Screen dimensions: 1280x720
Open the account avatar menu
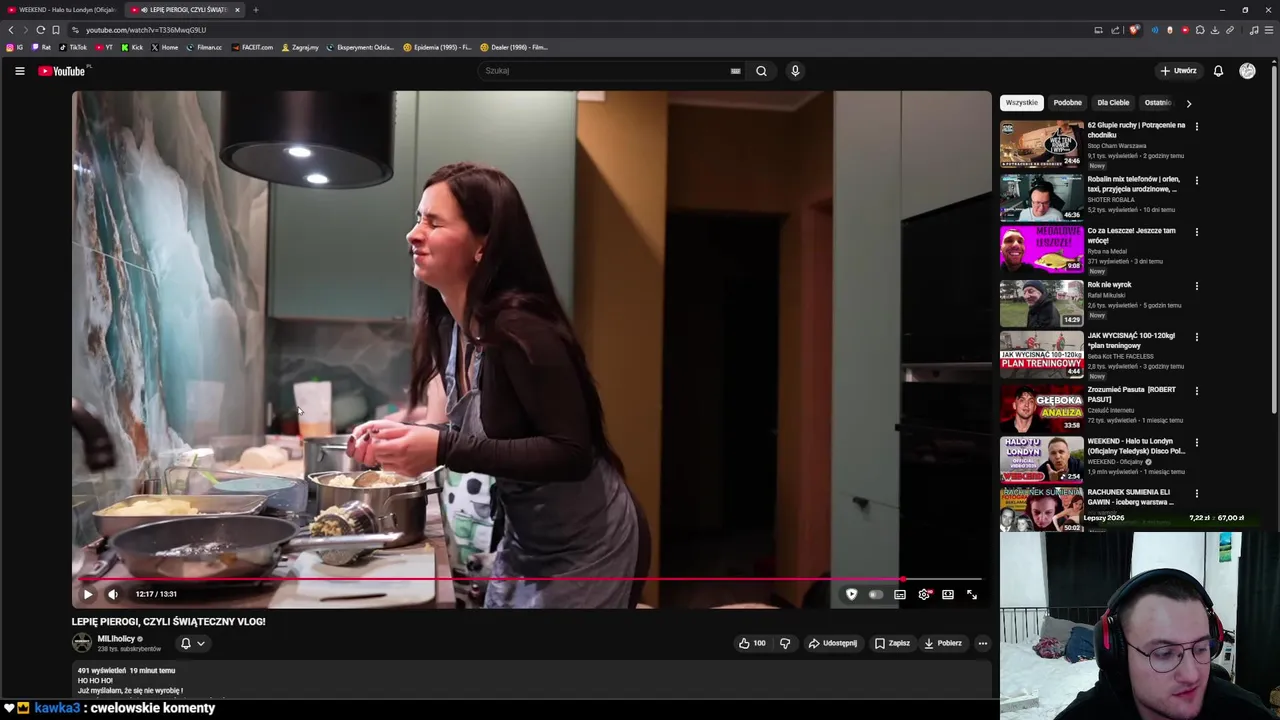(x=1247, y=71)
